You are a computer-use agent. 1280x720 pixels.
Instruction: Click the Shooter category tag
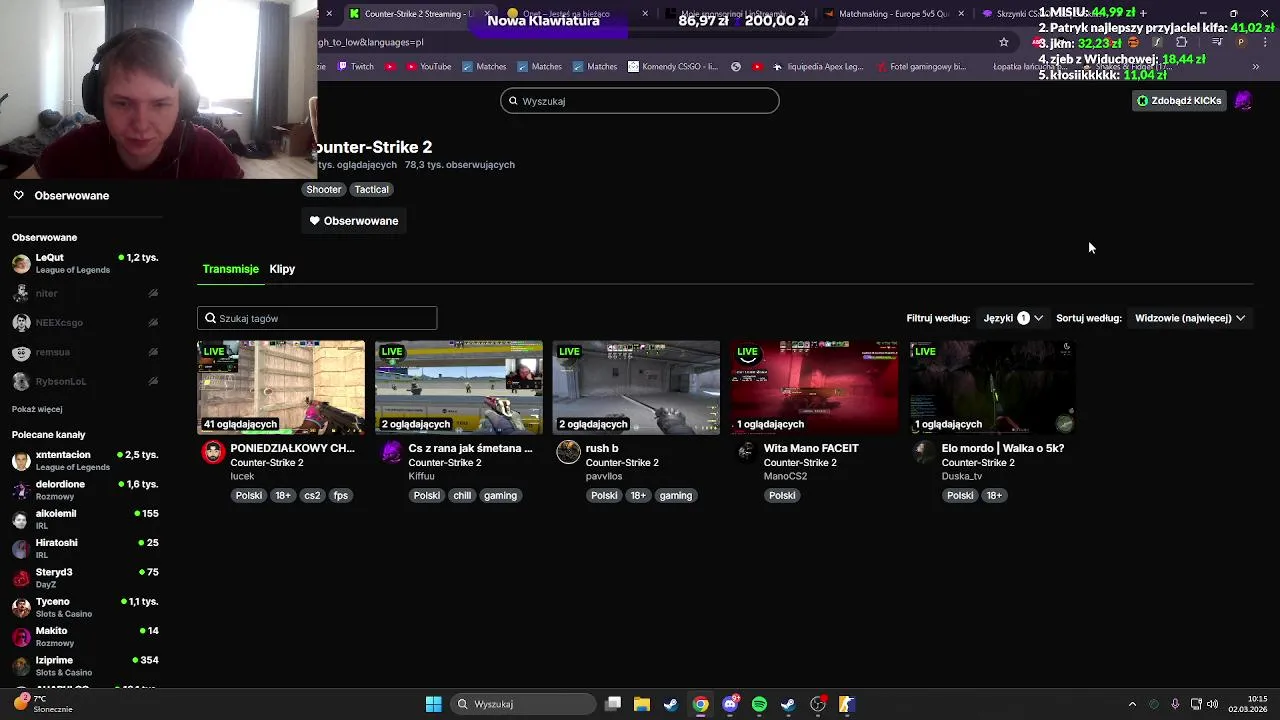[x=323, y=189]
